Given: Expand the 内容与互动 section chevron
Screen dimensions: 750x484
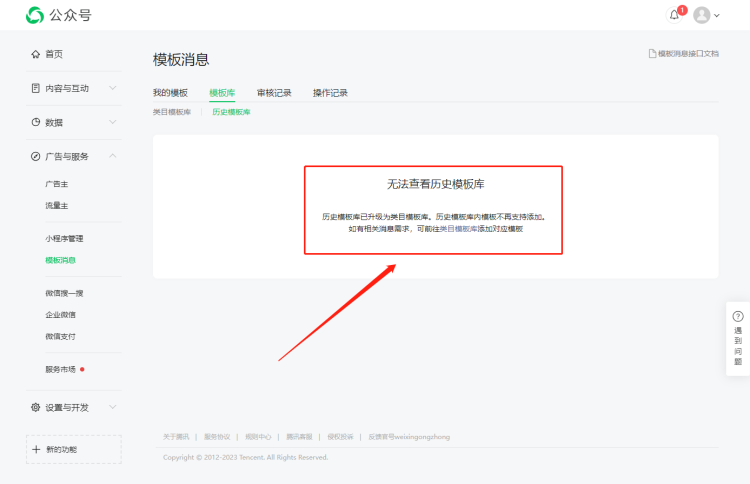Looking at the screenshot, I should coord(113,88).
